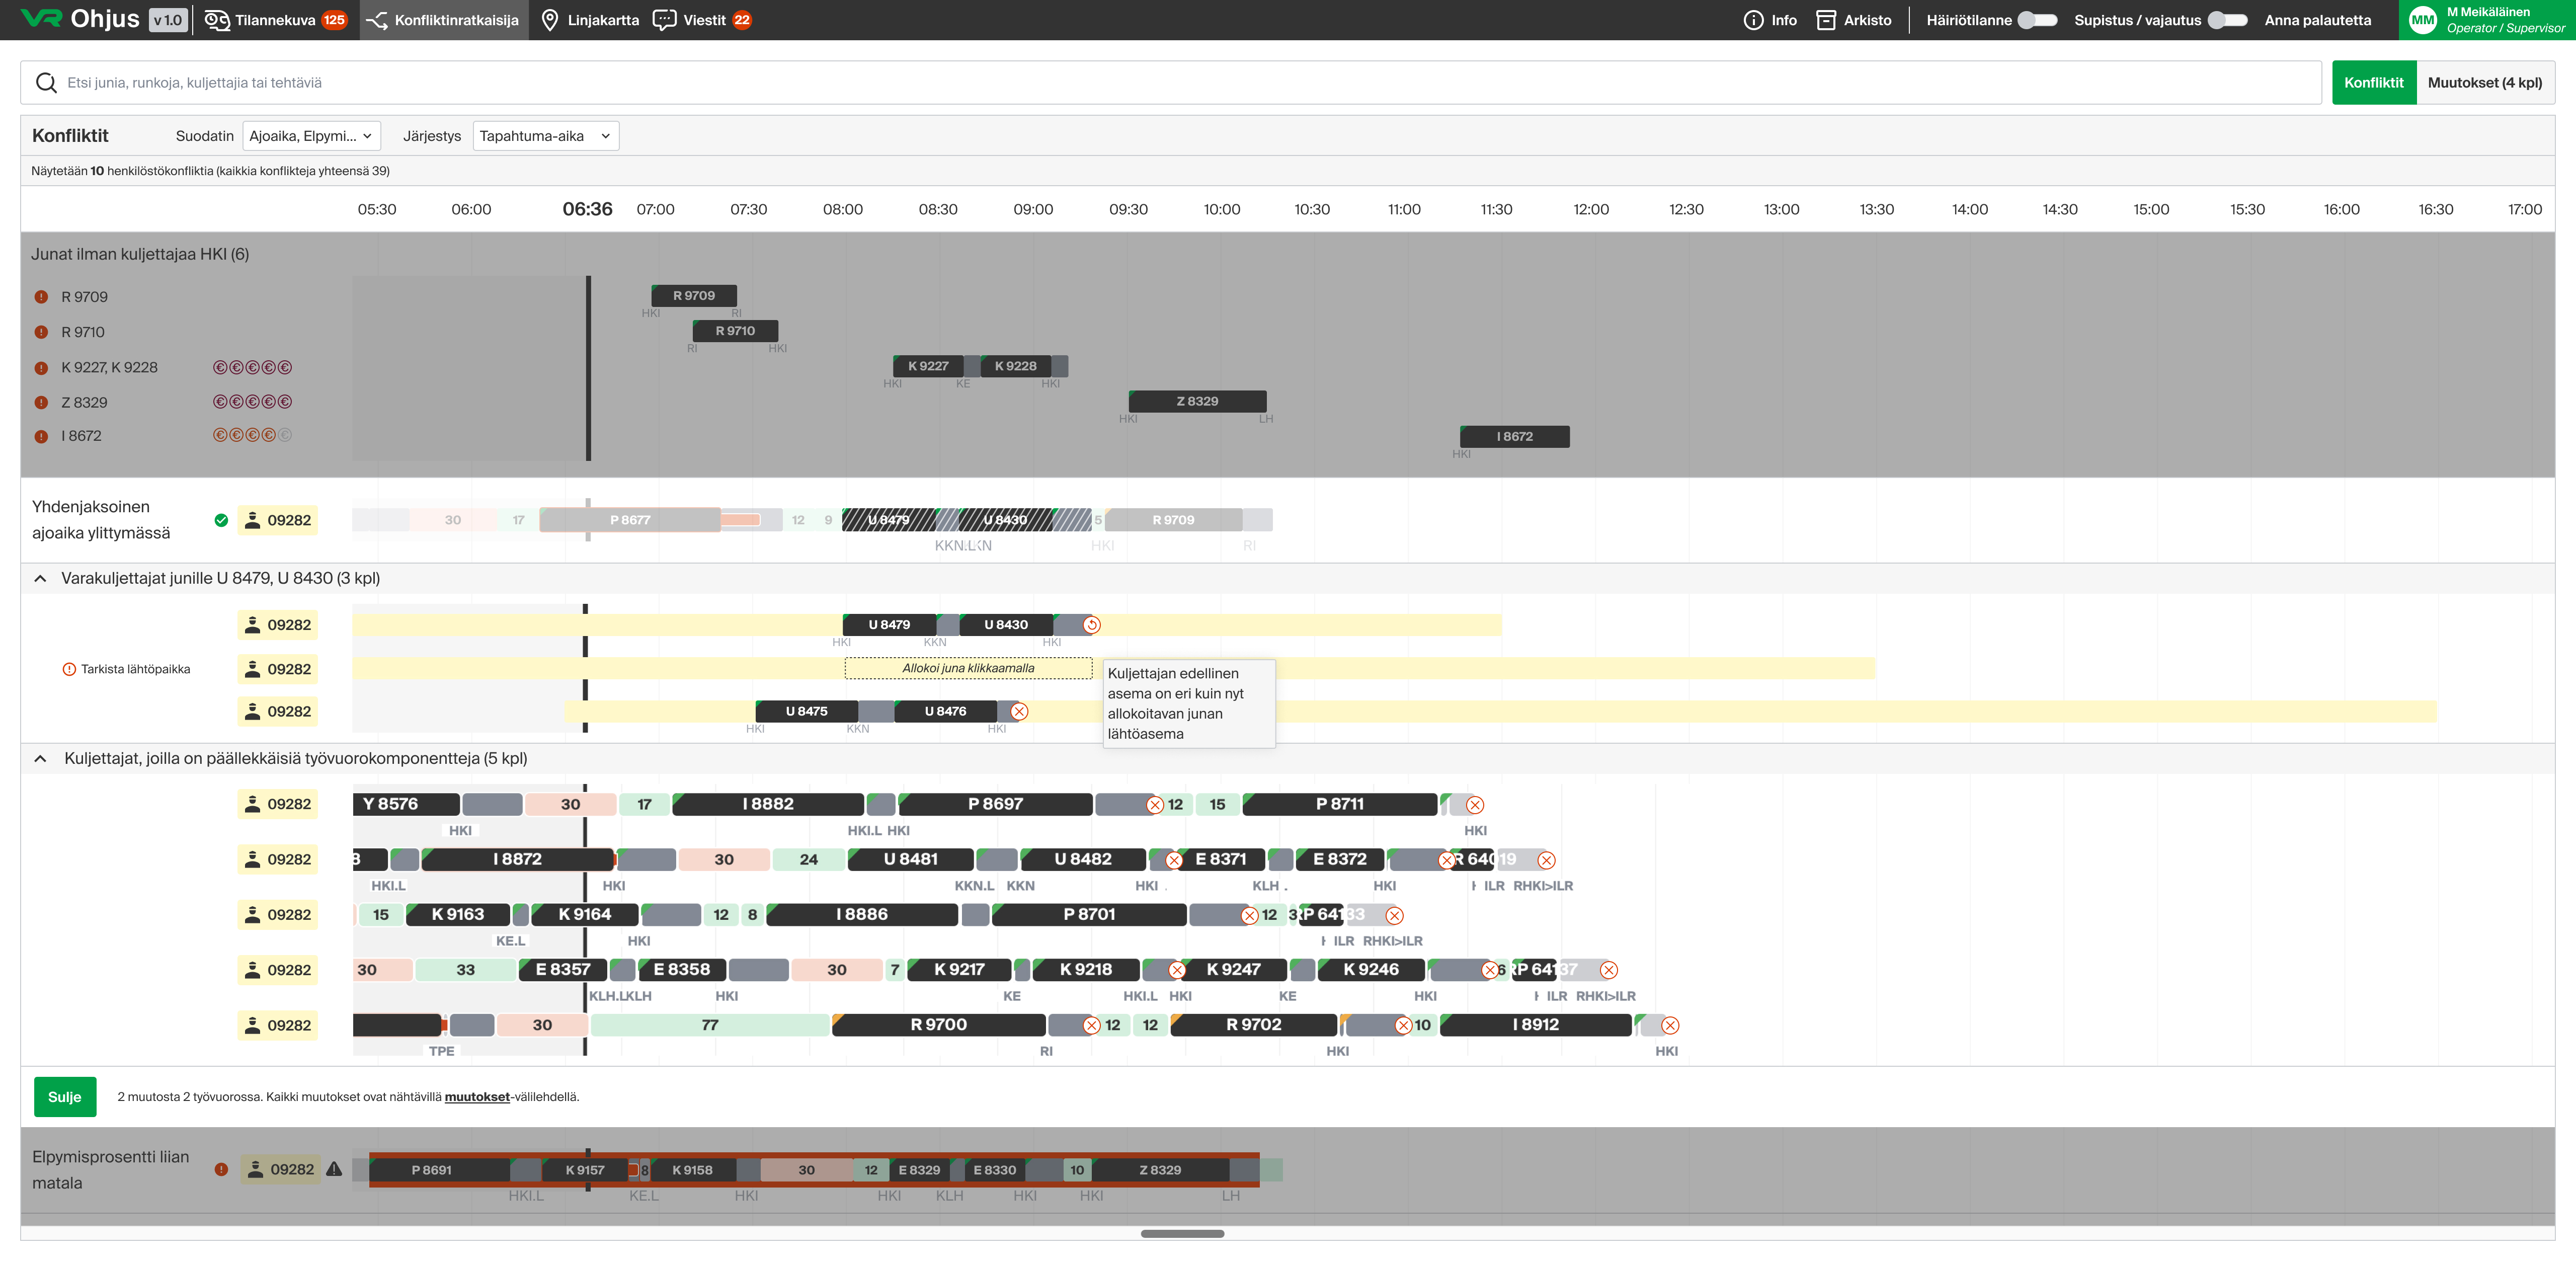The image size is (2576, 1261).
Task: Open Viestit messages
Action: point(702,20)
